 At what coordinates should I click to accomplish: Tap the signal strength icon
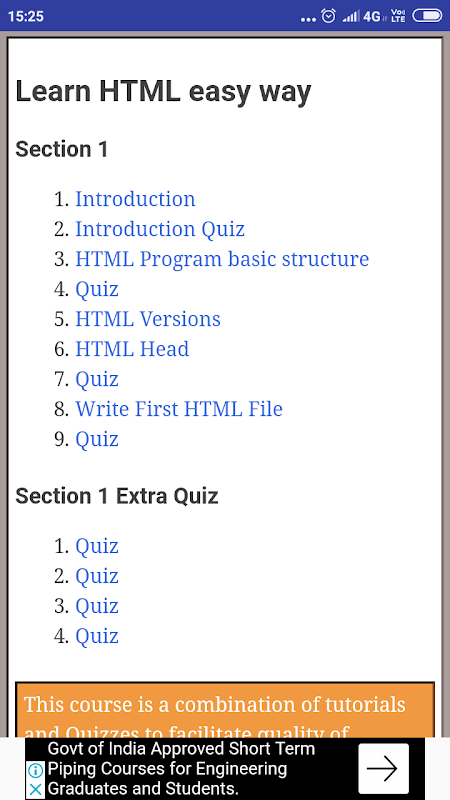coord(351,16)
